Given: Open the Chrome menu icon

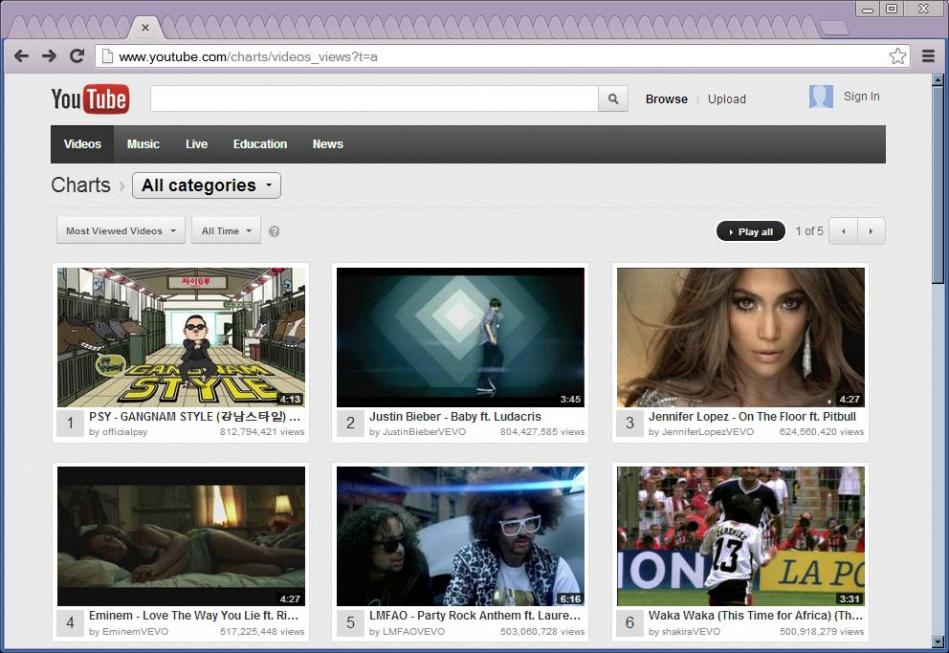Looking at the screenshot, I should 928,56.
